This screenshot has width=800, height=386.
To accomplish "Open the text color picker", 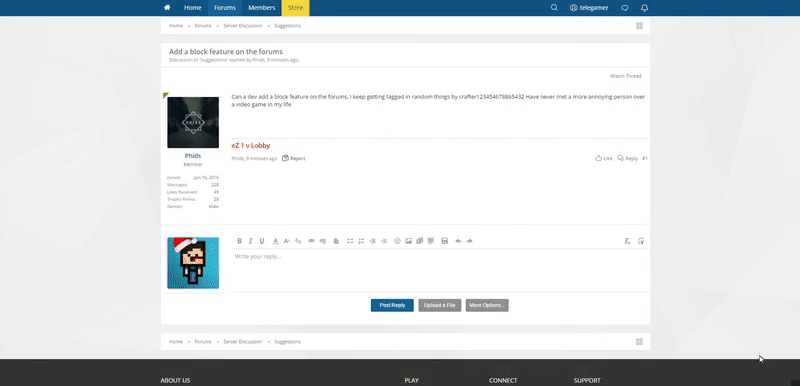I will [276, 241].
